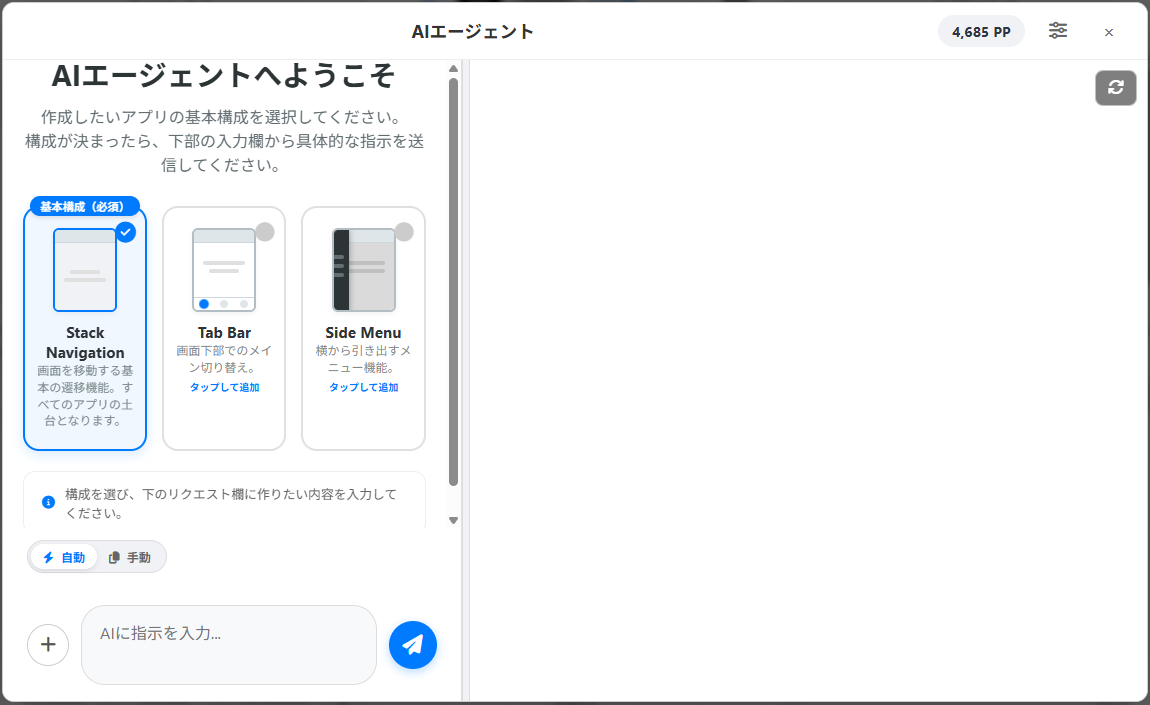Click the refresh icon on the preview panel
1150x705 pixels.
tap(1115, 88)
